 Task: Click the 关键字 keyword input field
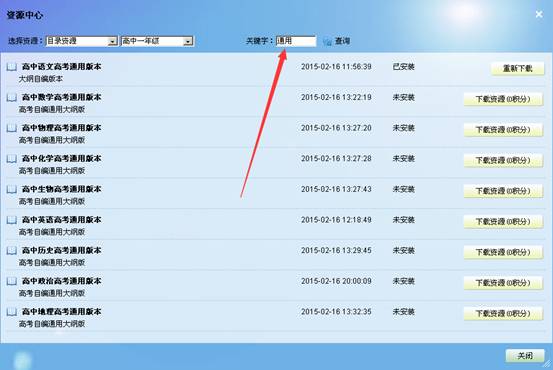click(296, 41)
